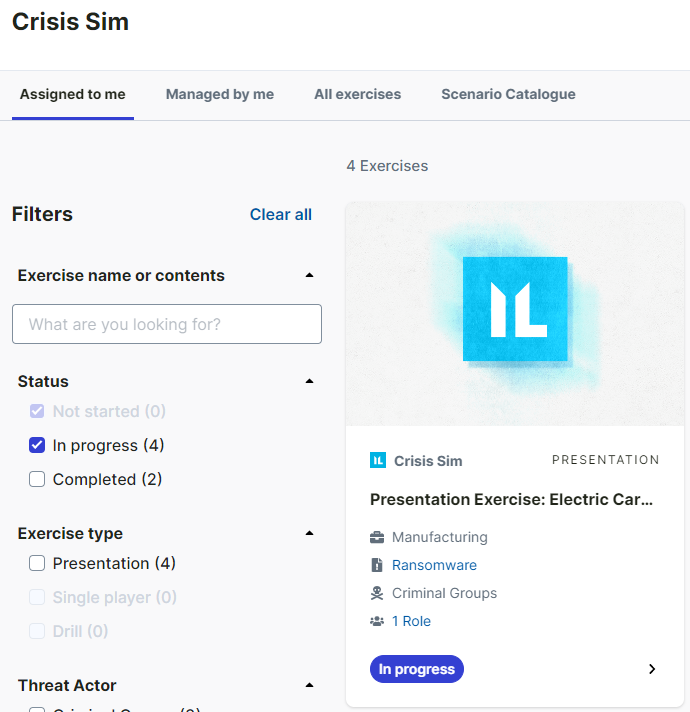This screenshot has height=712, width=690.
Task: Click the Crisis Sim logo icon on card
Action: (x=378, y=460)
